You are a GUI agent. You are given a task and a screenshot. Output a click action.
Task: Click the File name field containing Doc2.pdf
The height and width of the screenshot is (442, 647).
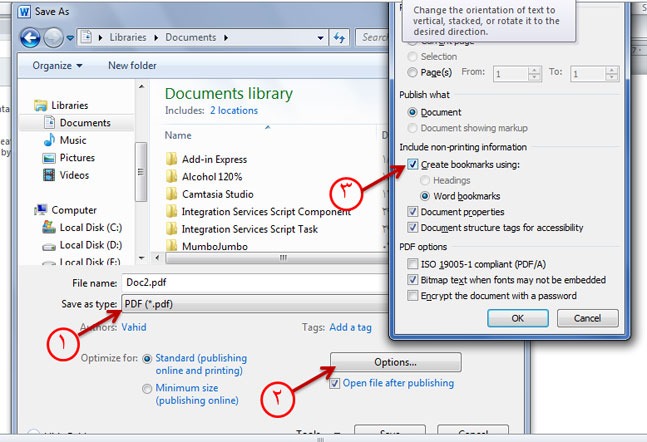pyautogui.click(x=255, y=283)
